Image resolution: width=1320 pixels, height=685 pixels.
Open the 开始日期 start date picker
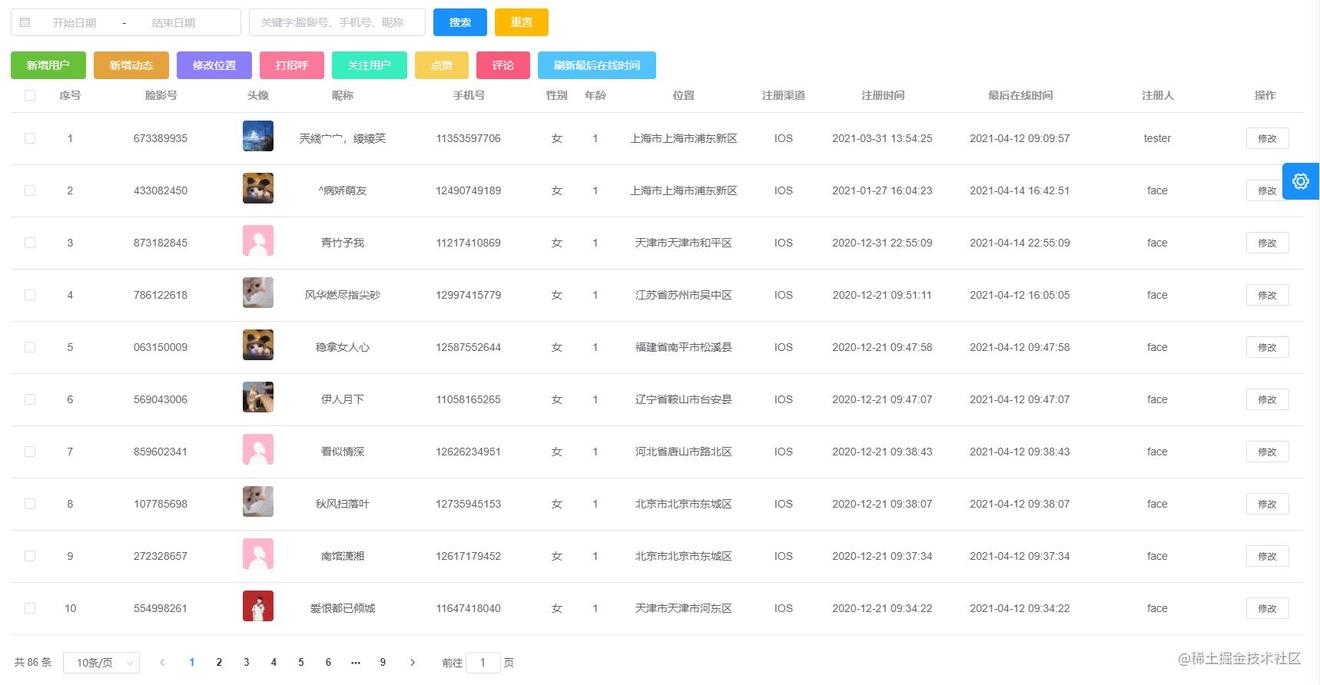click(75, 22)
